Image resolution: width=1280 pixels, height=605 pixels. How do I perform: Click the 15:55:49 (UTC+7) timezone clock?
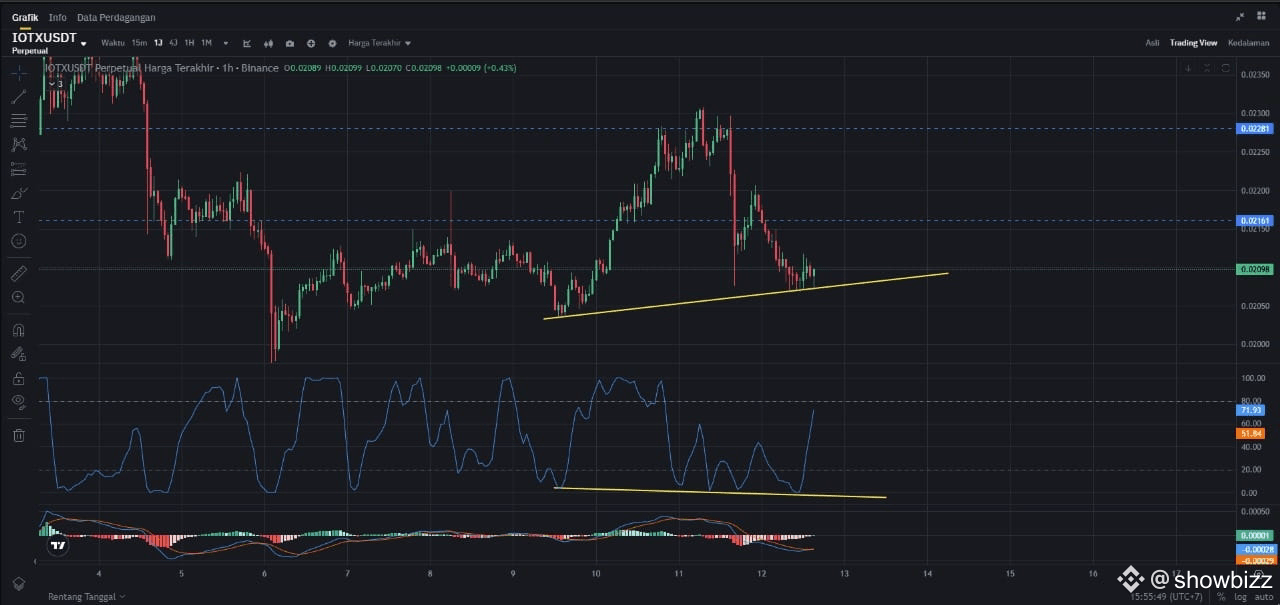point(1169,597)
